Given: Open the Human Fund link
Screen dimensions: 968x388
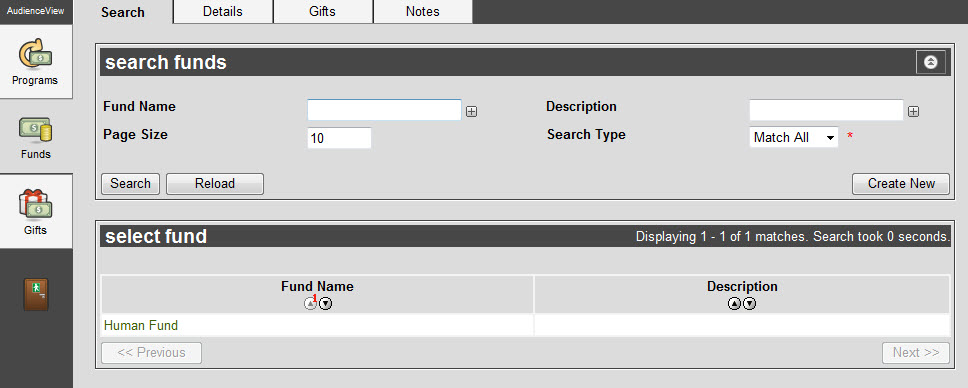Looking at the screenshot, I should pos(141,326).
